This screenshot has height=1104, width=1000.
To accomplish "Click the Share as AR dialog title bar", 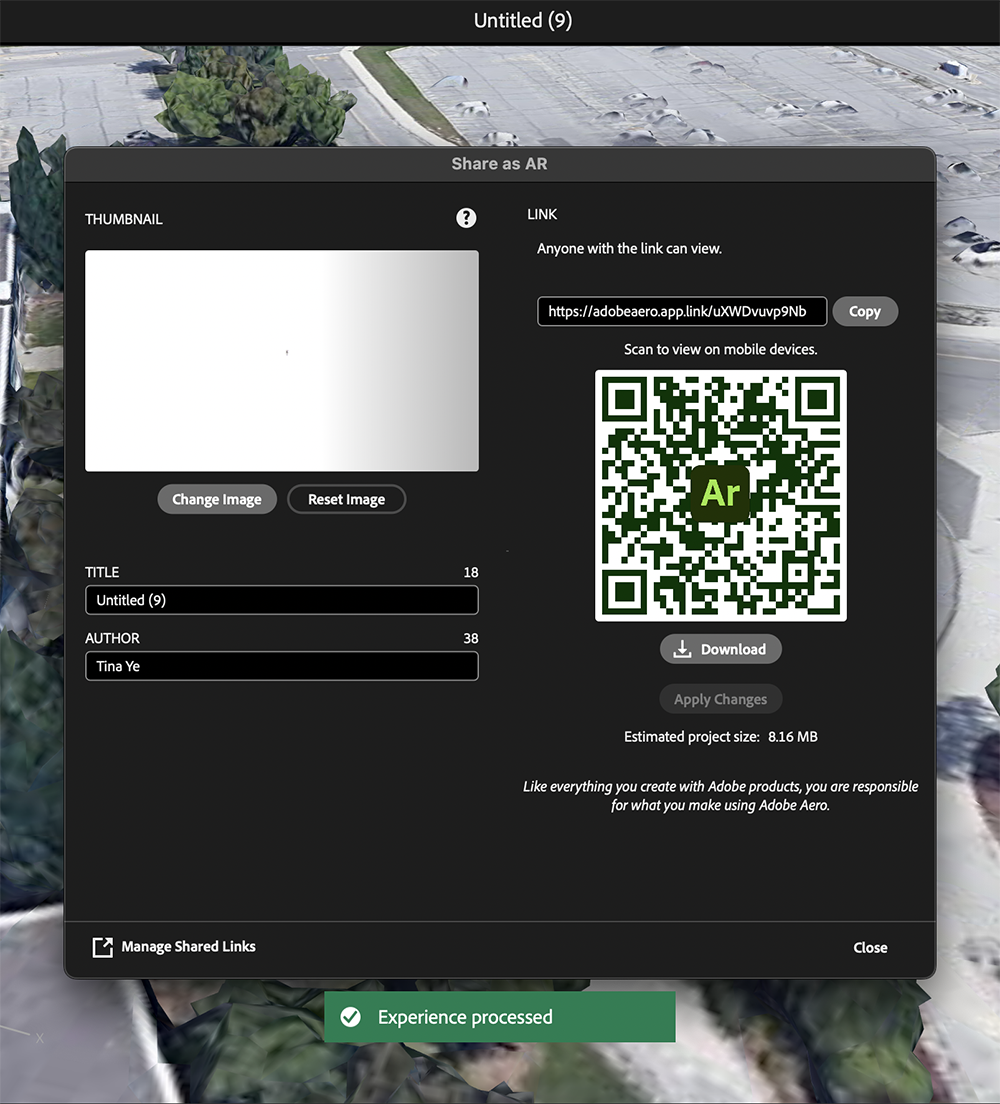I will pos(499,163).
